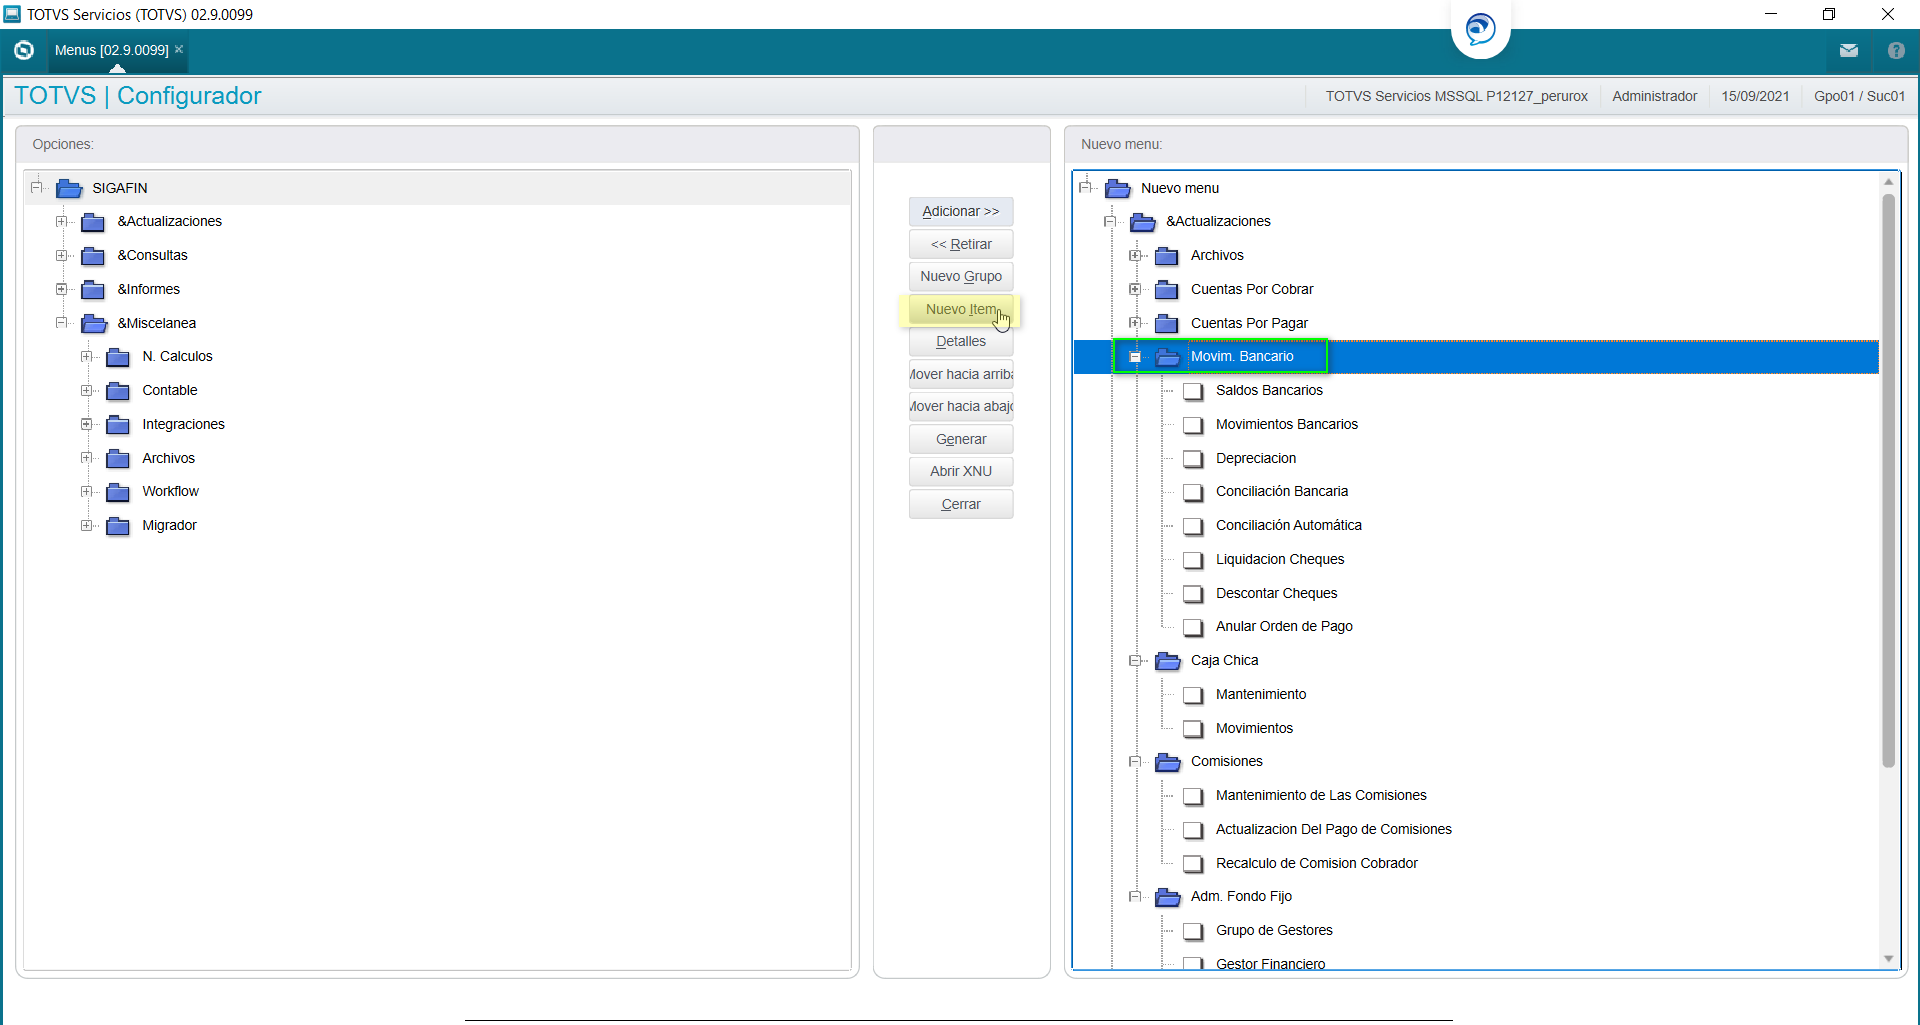This screenshot has height=1025, width=1920.
Task: Click the N. Calculos folder icon
Action: [118, 357]
